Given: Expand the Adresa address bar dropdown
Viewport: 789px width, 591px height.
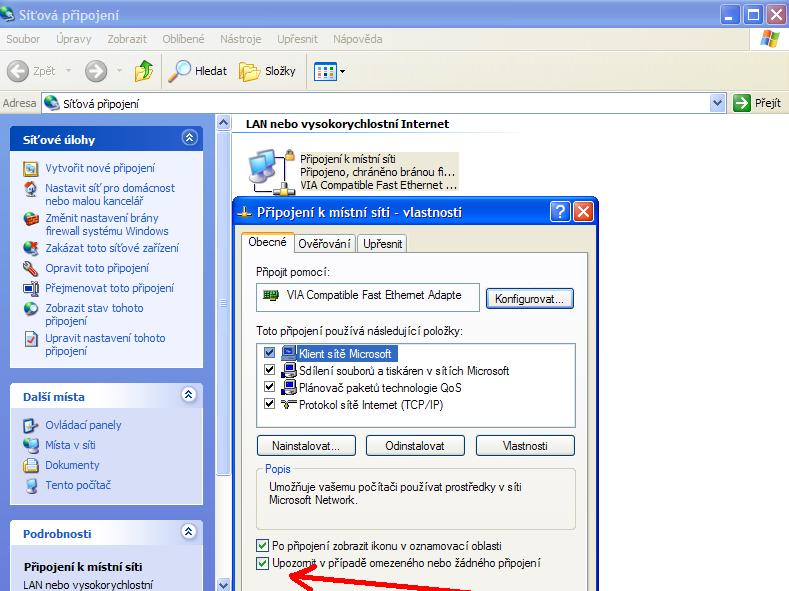Looking at the screenshot, I should point(717,103).
